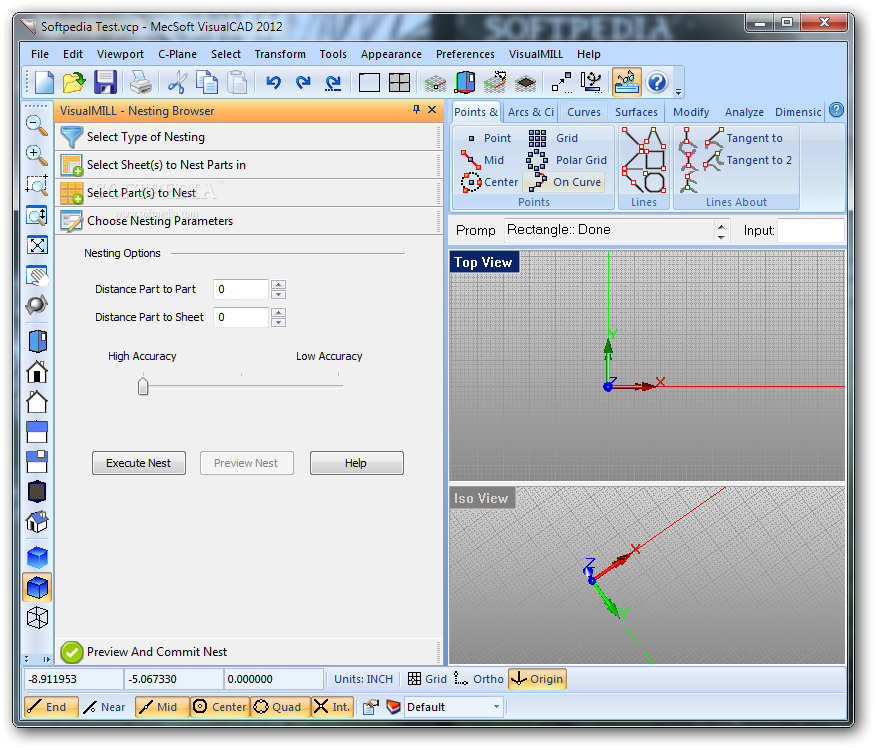Toggle Quad snap
The image size is (875, 748).
coord(280,707)
